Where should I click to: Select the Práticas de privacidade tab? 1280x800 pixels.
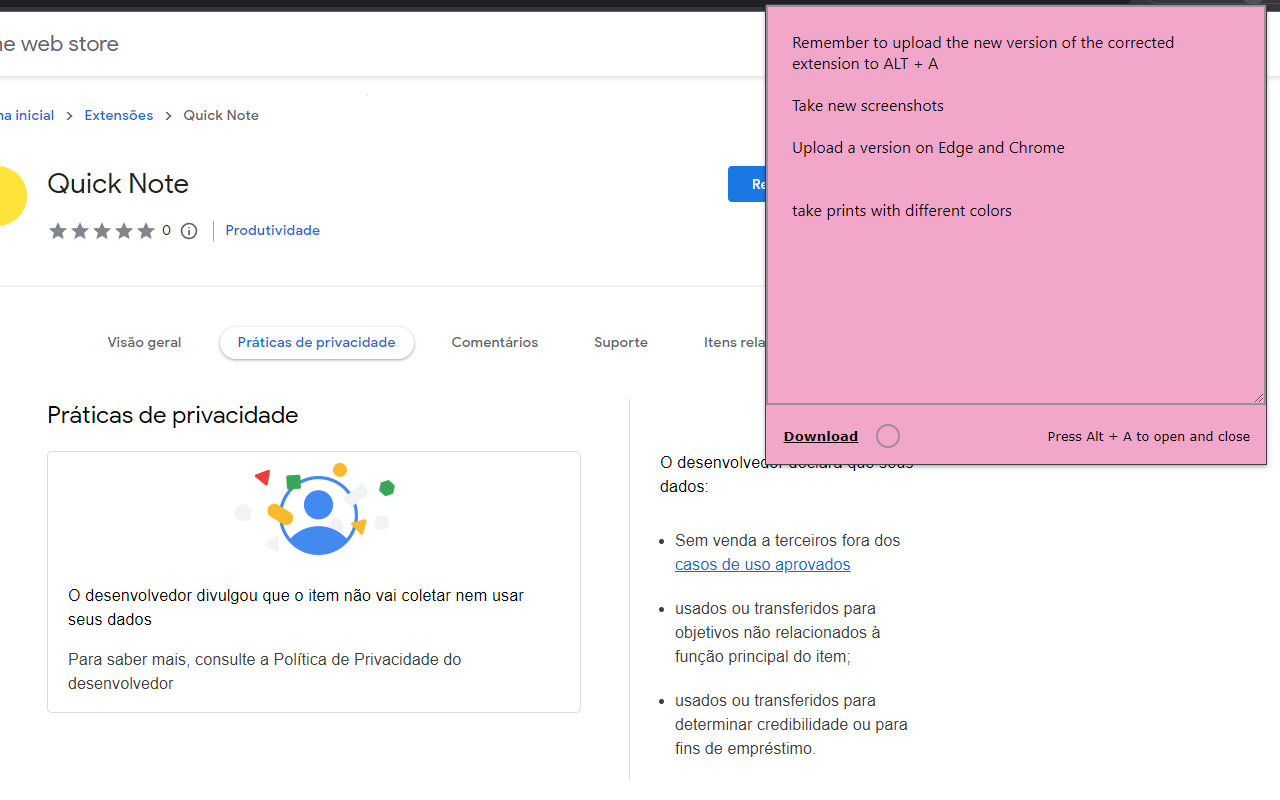click(317, 342)
